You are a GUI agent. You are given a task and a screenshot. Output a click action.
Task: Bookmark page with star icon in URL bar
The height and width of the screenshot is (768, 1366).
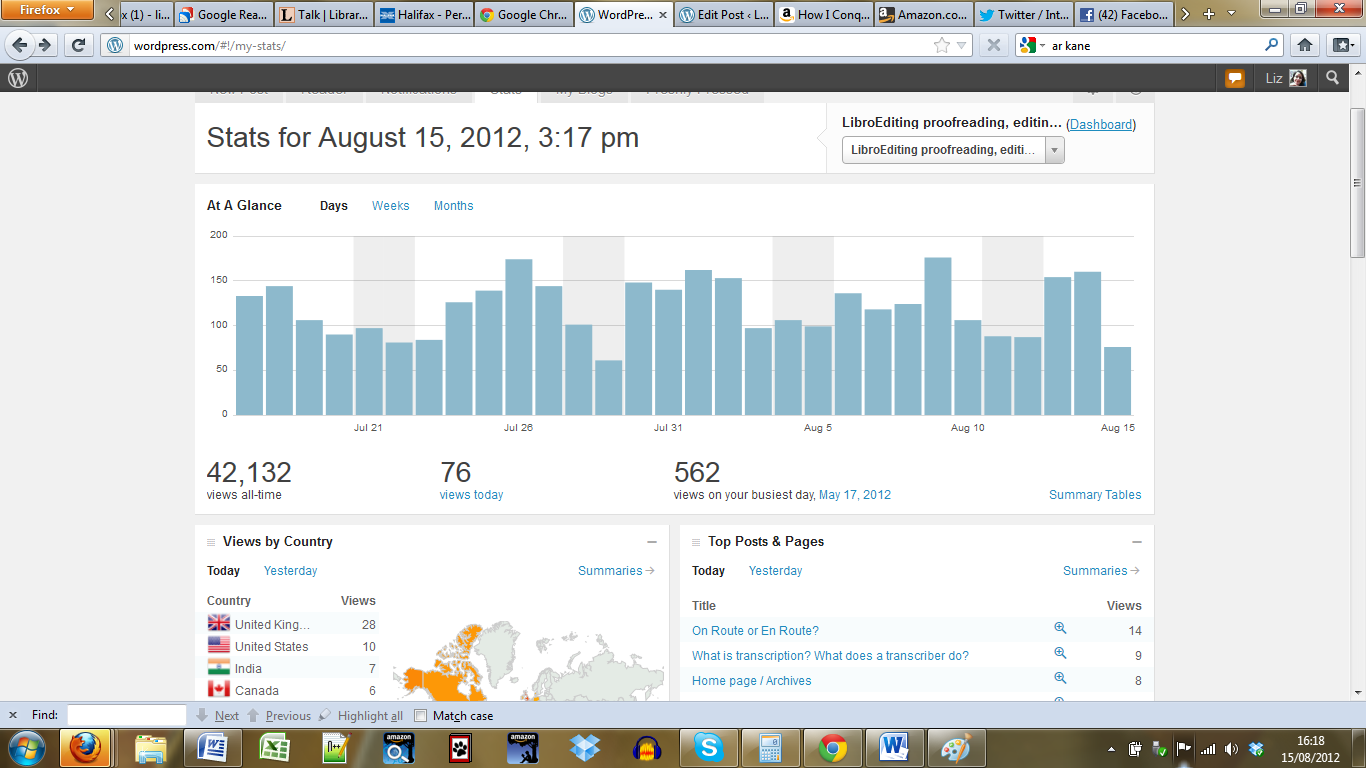click(x=941, y=45)
